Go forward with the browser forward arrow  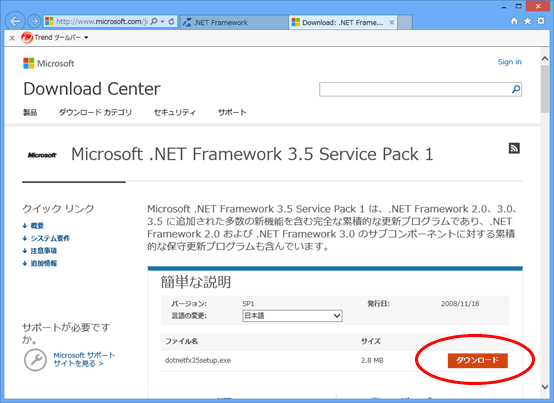34,22
